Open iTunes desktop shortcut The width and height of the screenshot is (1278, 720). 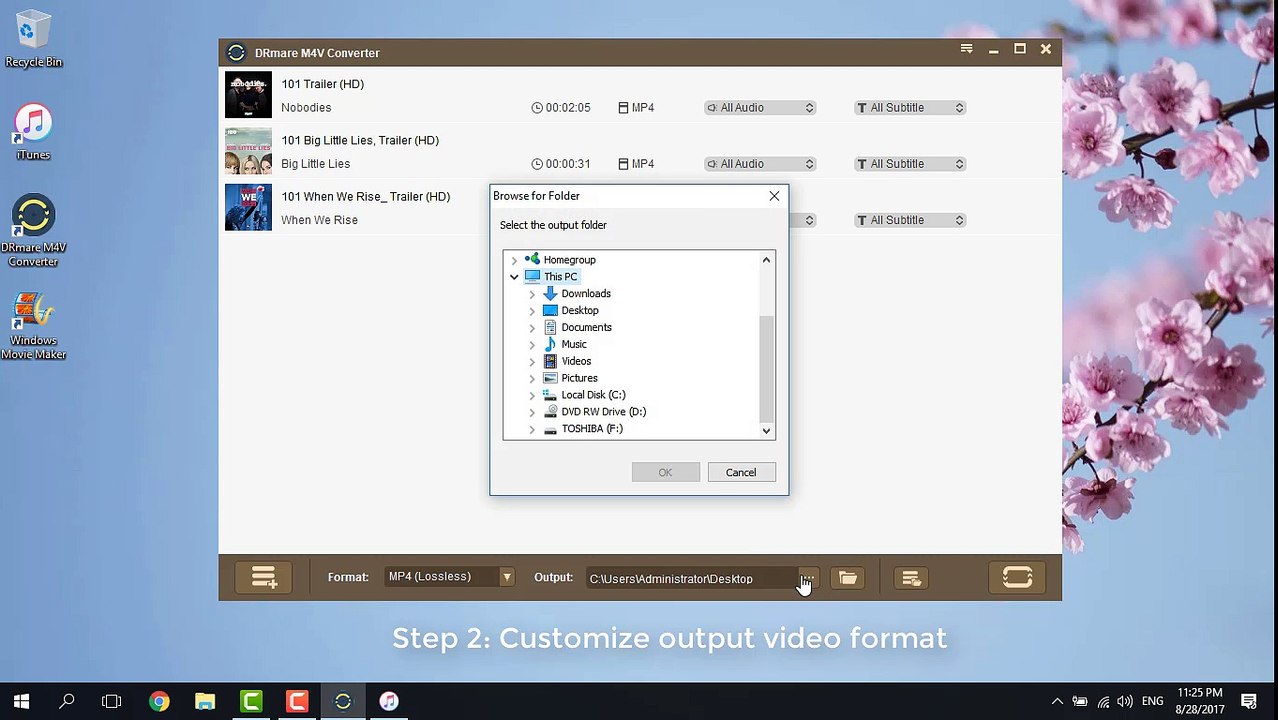[x=33, y=132]
